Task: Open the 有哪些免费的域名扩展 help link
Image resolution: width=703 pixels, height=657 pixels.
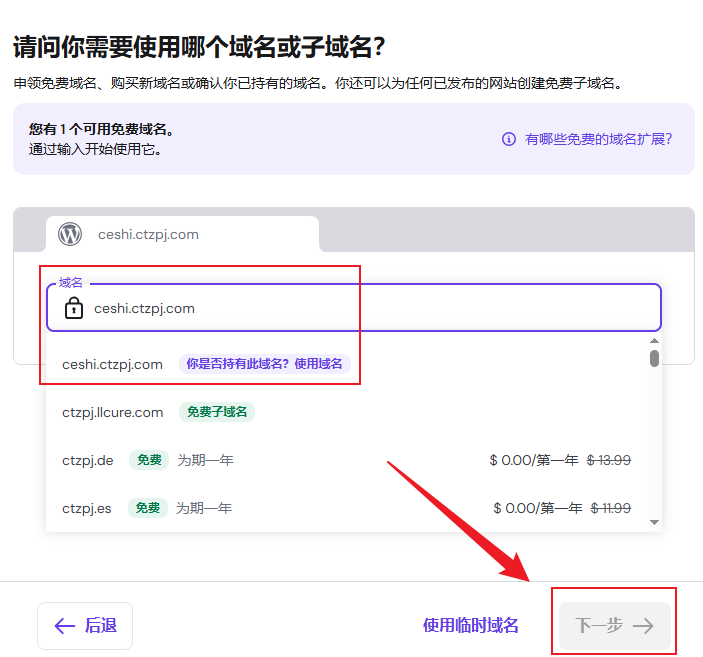Action: click(x=598, y=139)
